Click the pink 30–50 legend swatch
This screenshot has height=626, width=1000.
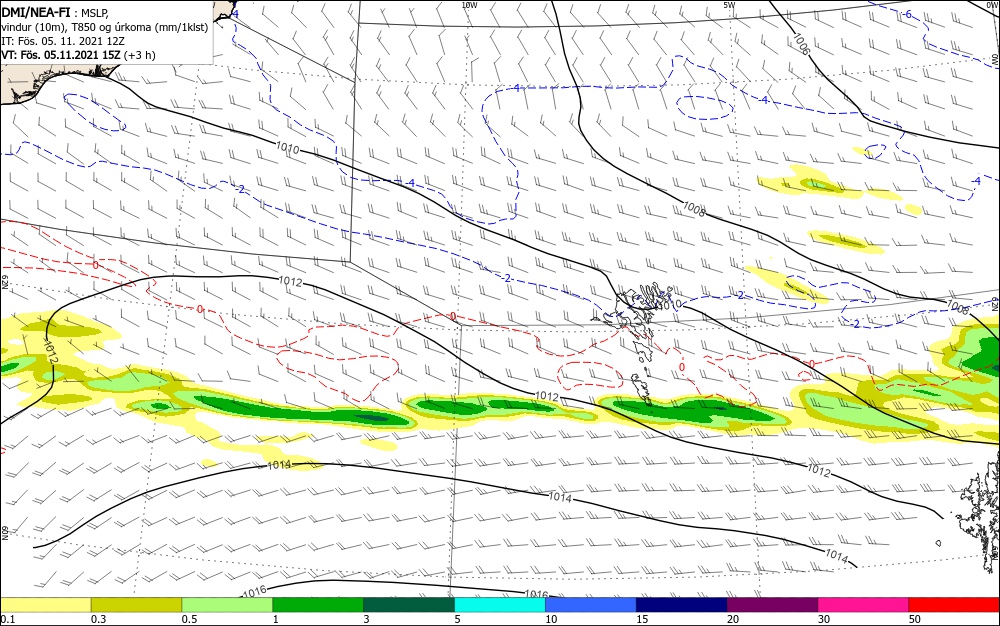pyautogui.click(x=864, y=605)
